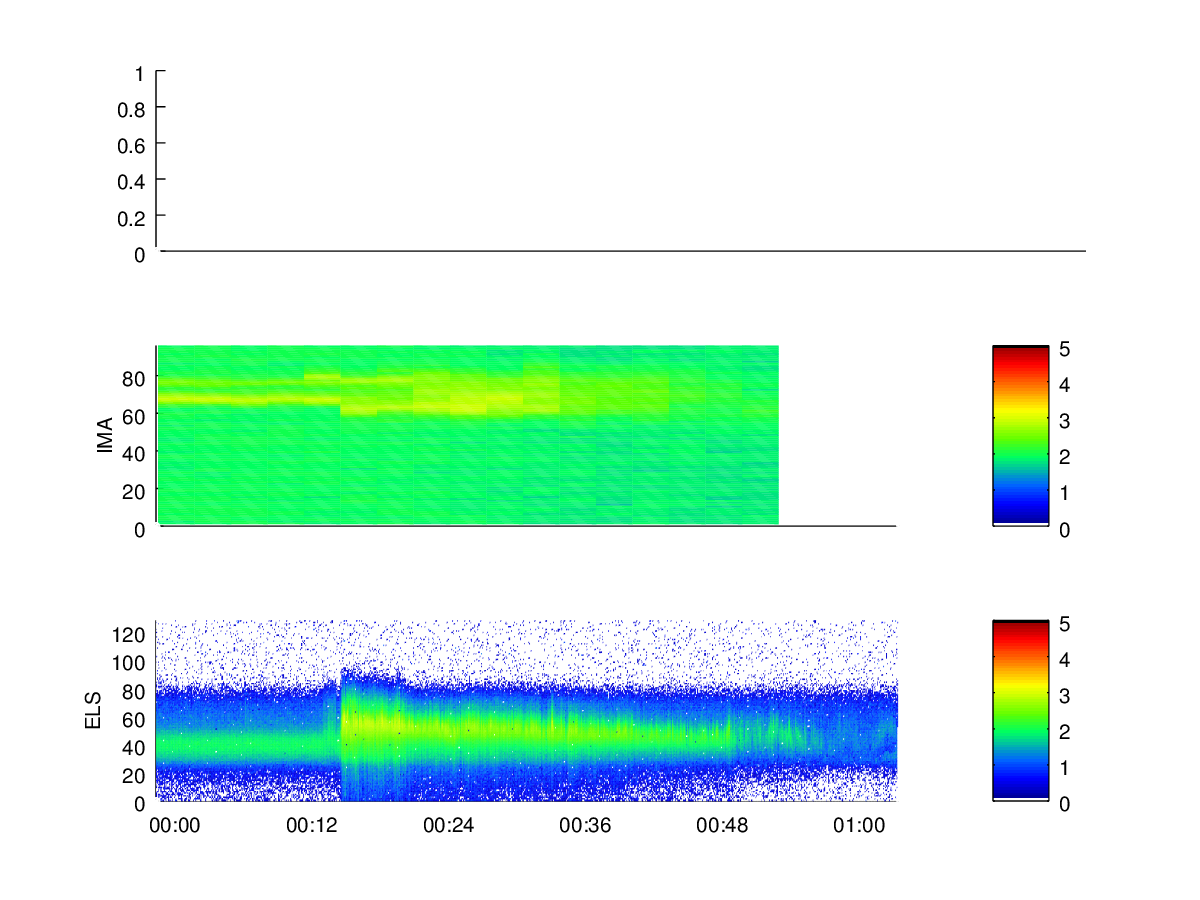Click the IMA colorbar 3 label
This screenshot has width=1200, height=900.
pyautogui.click(x=1065, y=421)
